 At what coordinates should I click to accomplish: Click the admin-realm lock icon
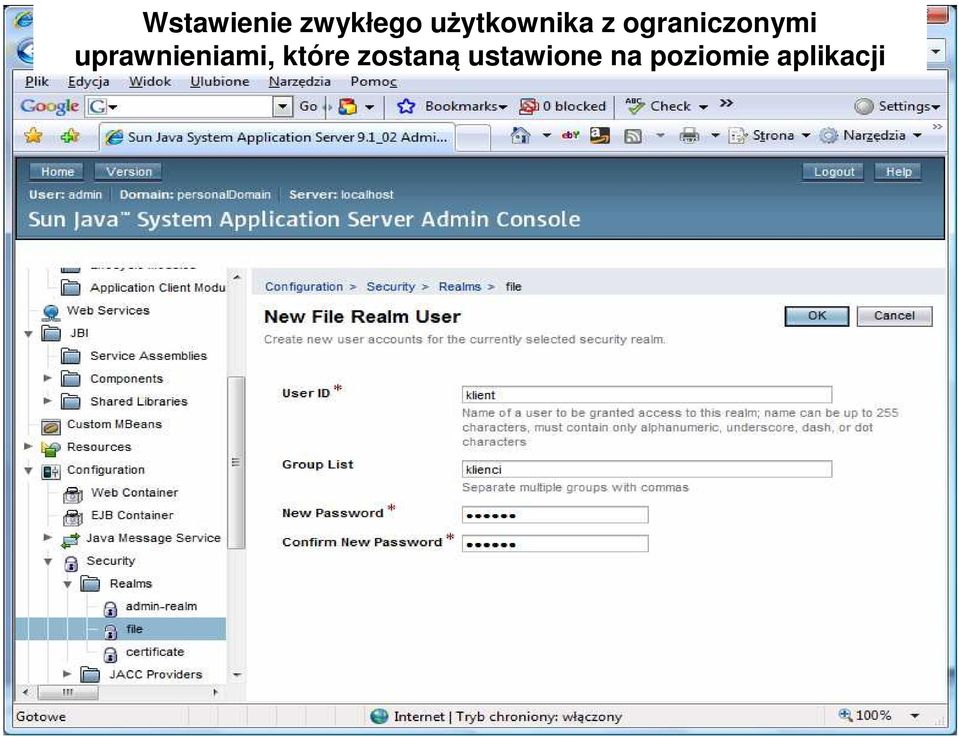click(x=110, y=608)
